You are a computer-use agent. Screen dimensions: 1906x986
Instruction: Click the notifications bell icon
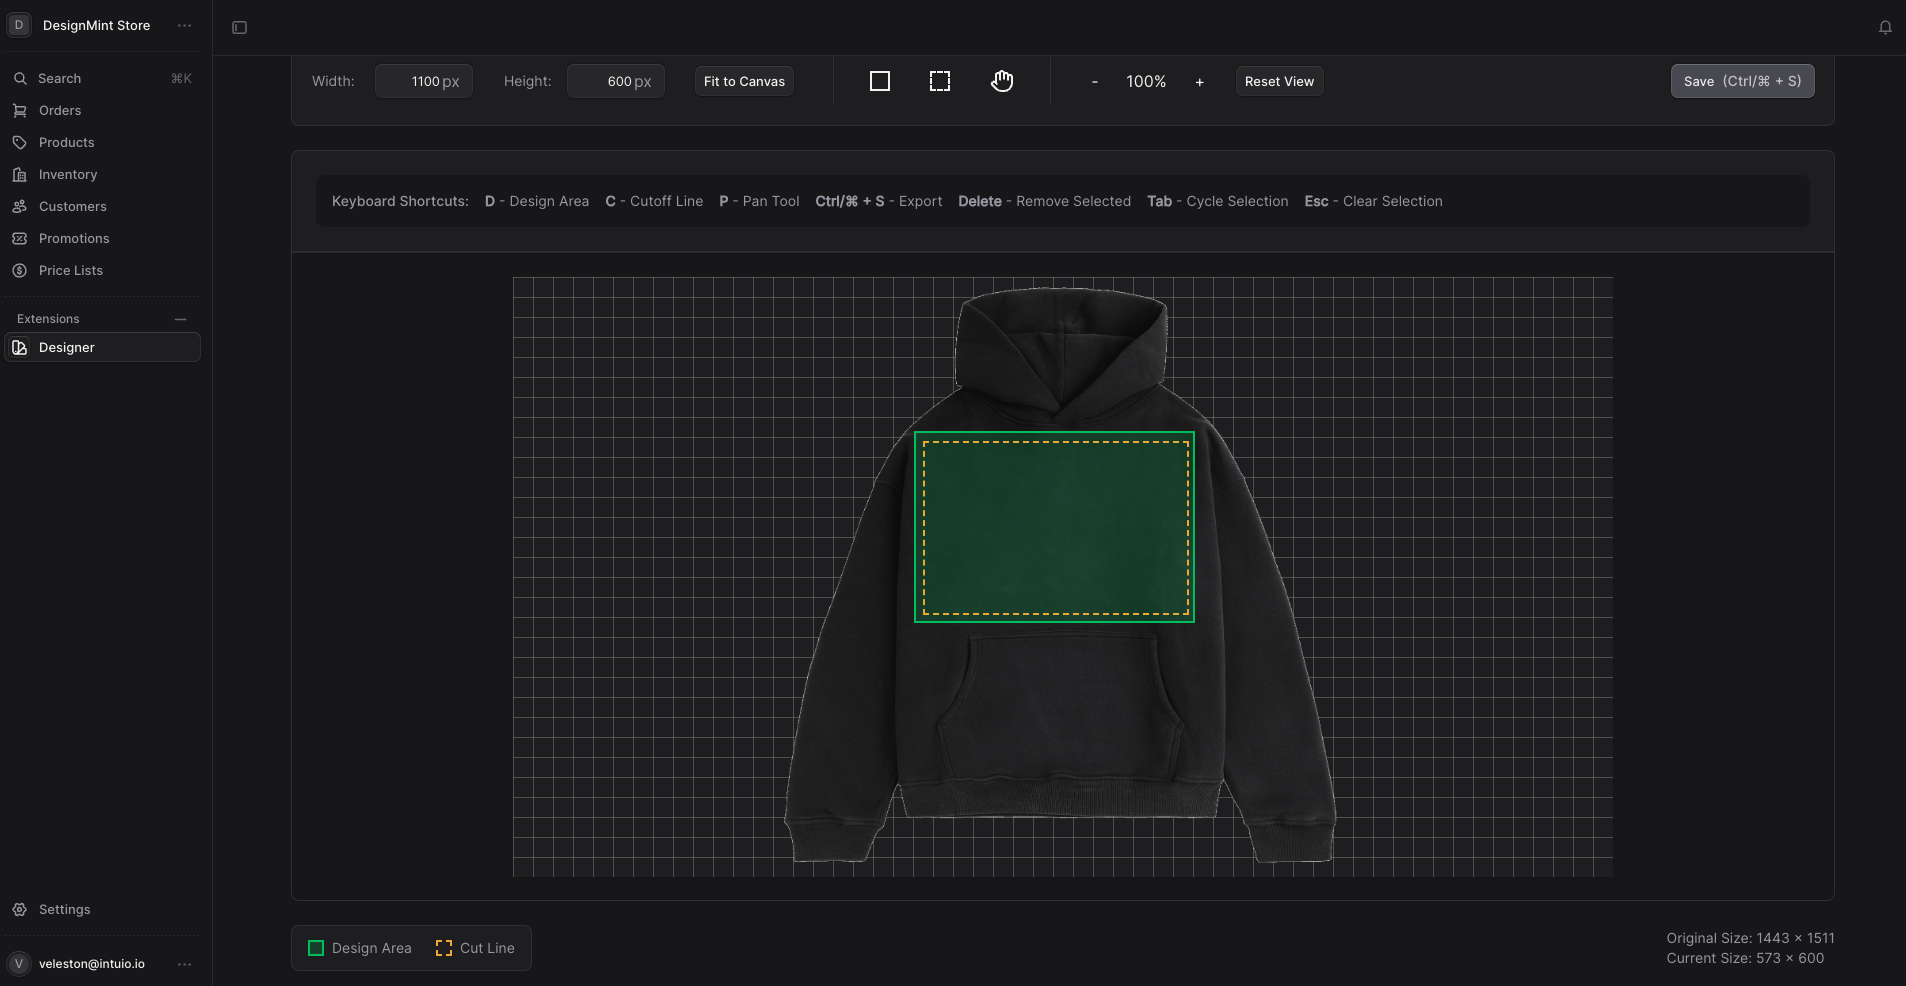pos(1885,27)
